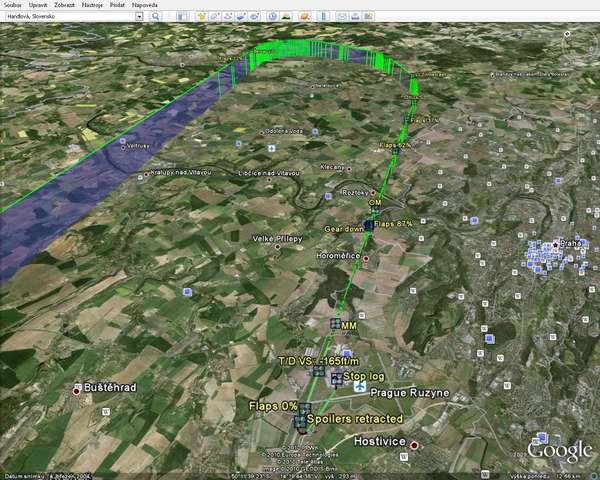
Task: Click the Buštěhrad town marker
Action: (x=77, y=391)
